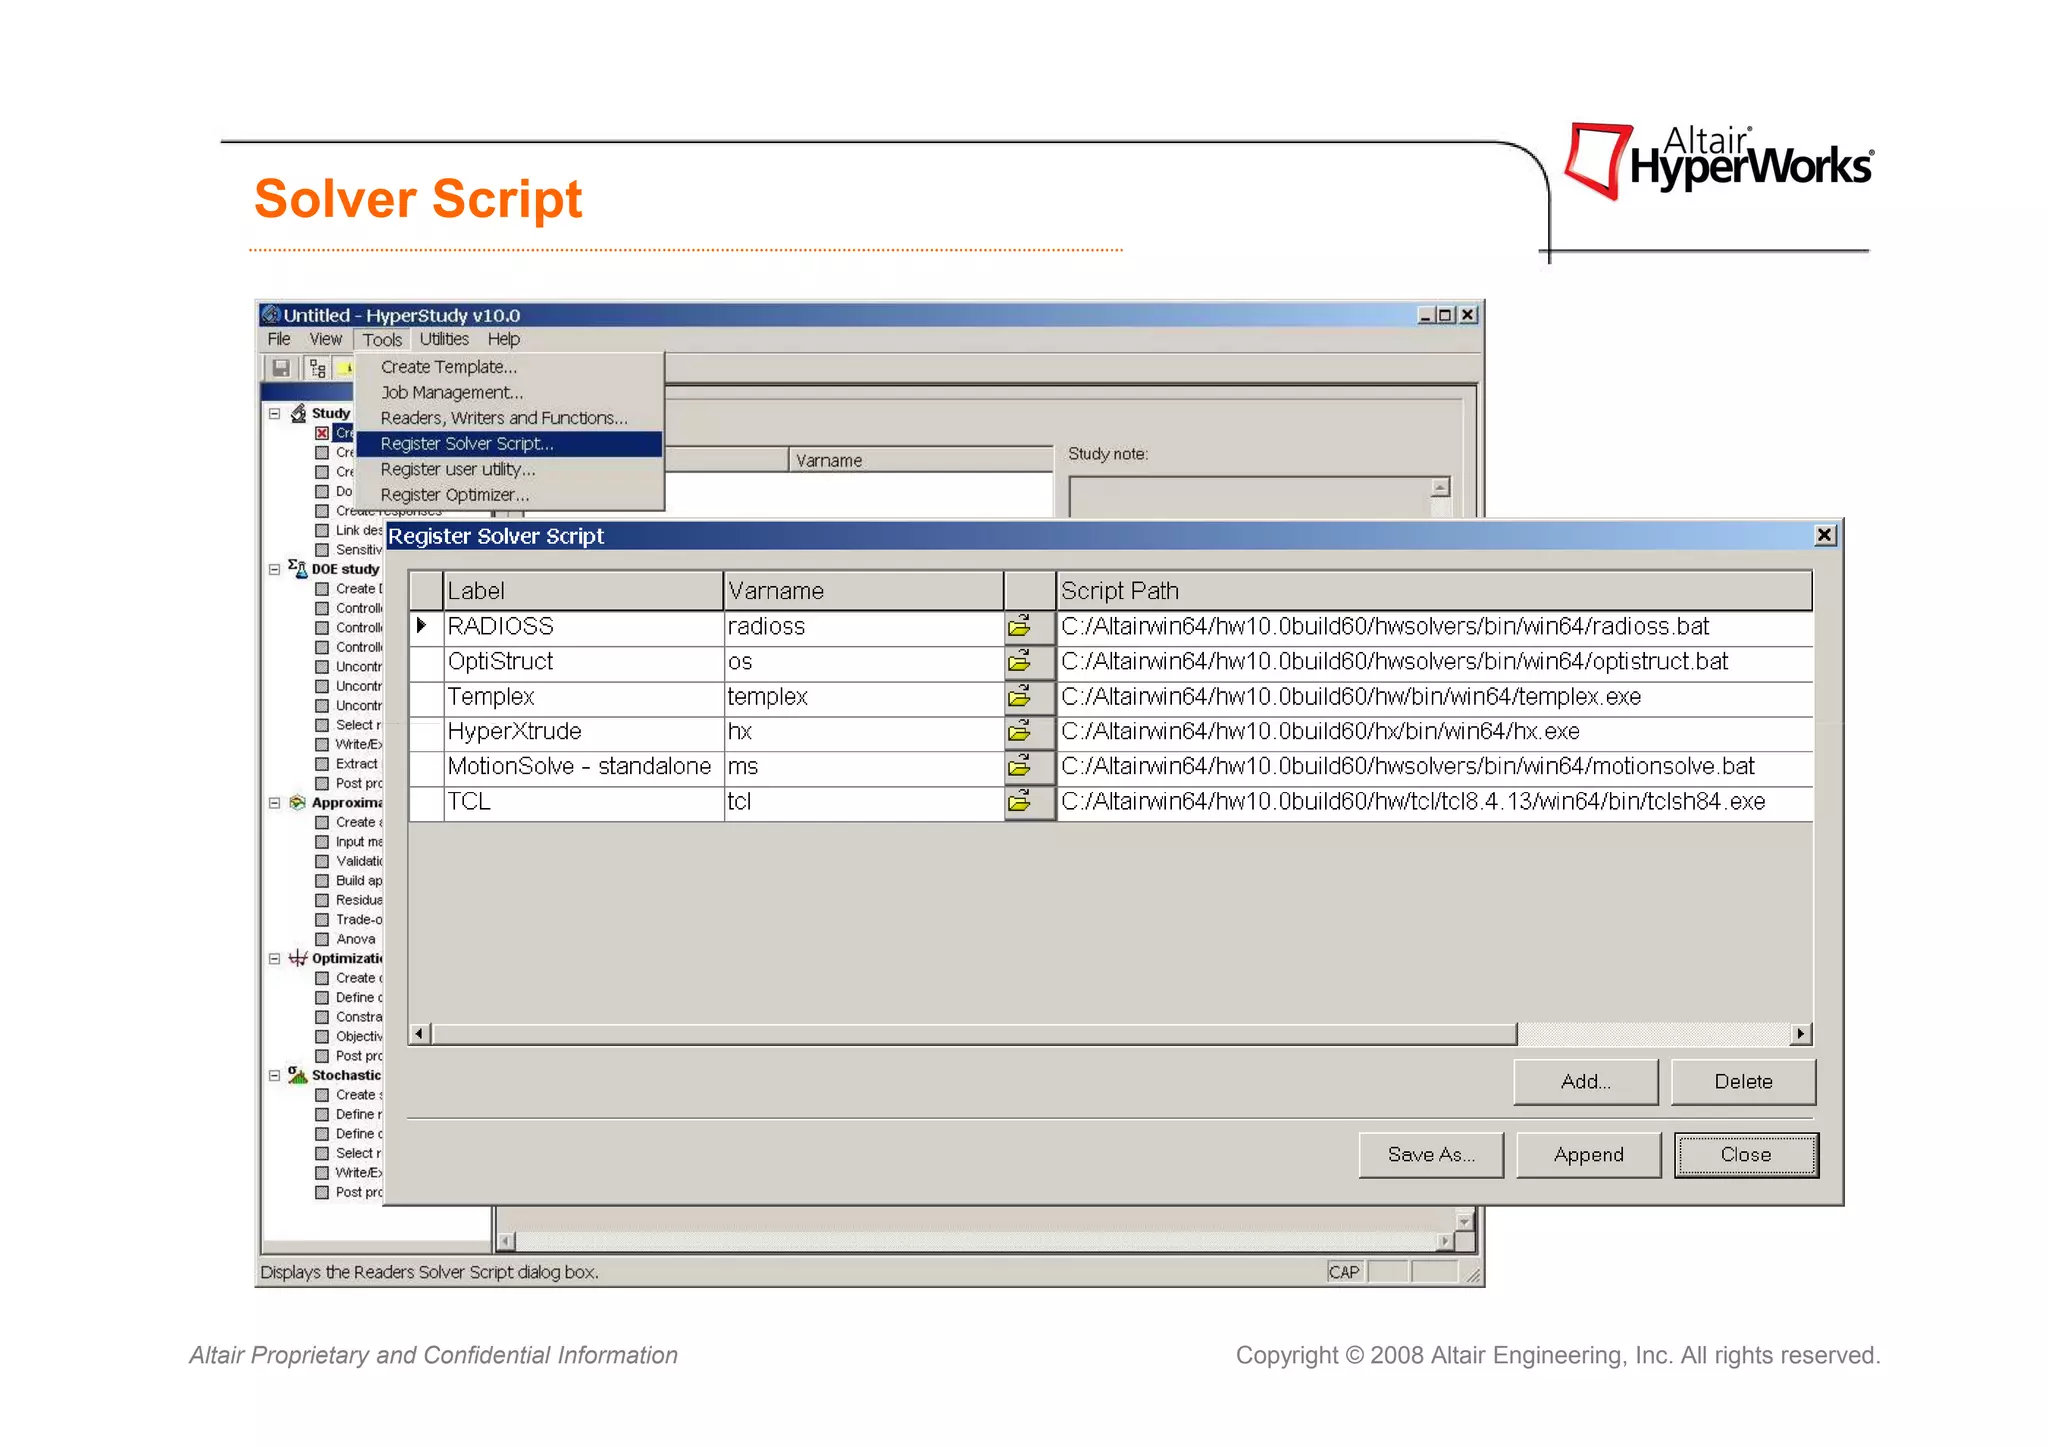Click the dialog horizontal scrollbar thumb
Viewport: 2048px width, 1447px height.
point(974,1033)
